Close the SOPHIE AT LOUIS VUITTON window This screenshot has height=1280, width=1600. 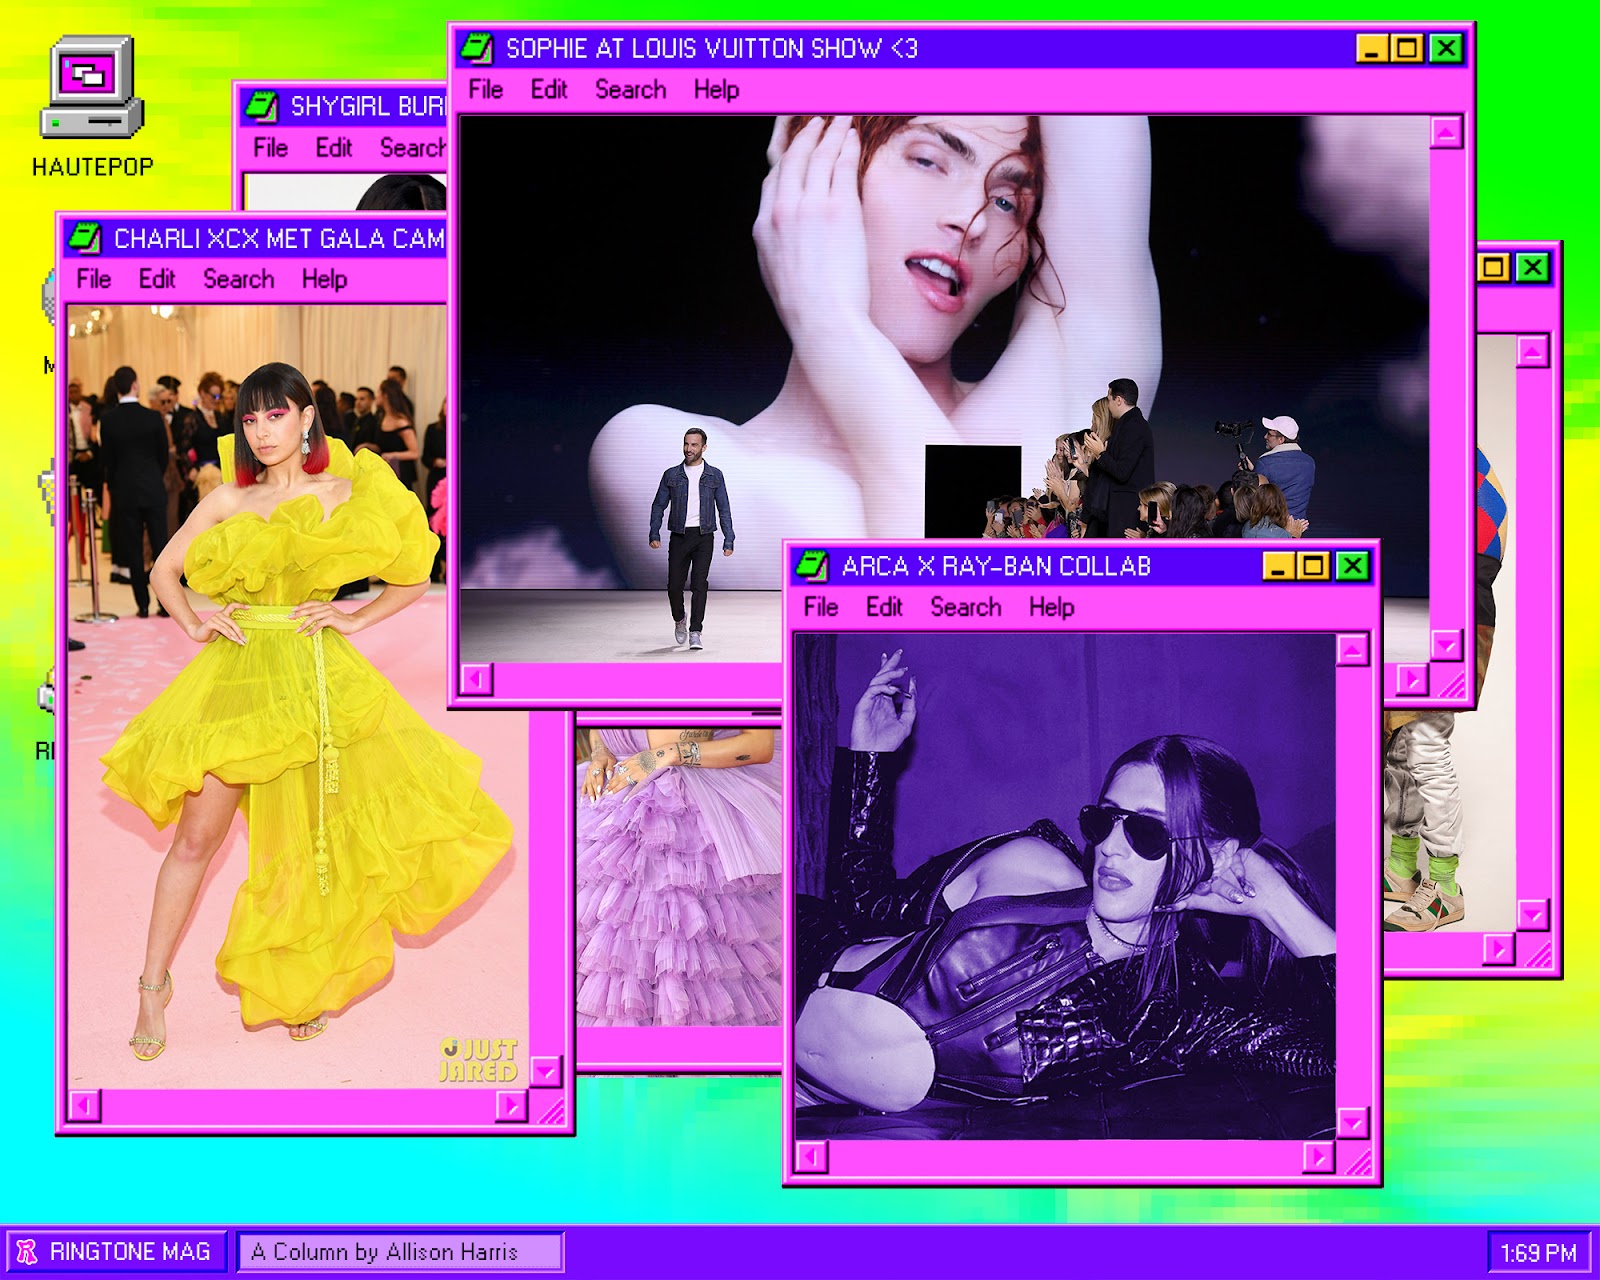pyautogui.click(x=1446, y=48)
